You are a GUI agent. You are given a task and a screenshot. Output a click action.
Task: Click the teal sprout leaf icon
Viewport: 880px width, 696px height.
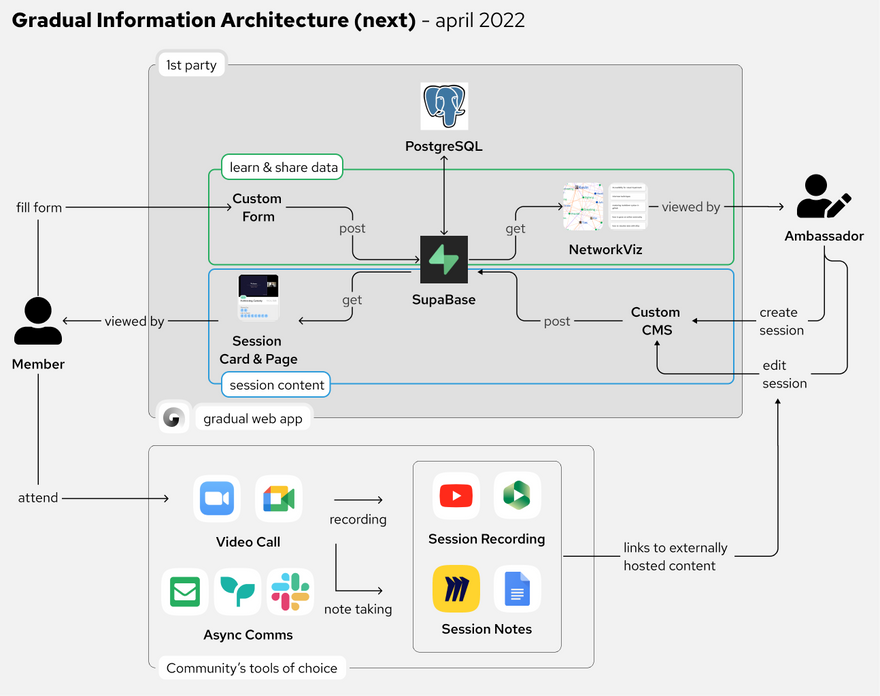(237, 592)
